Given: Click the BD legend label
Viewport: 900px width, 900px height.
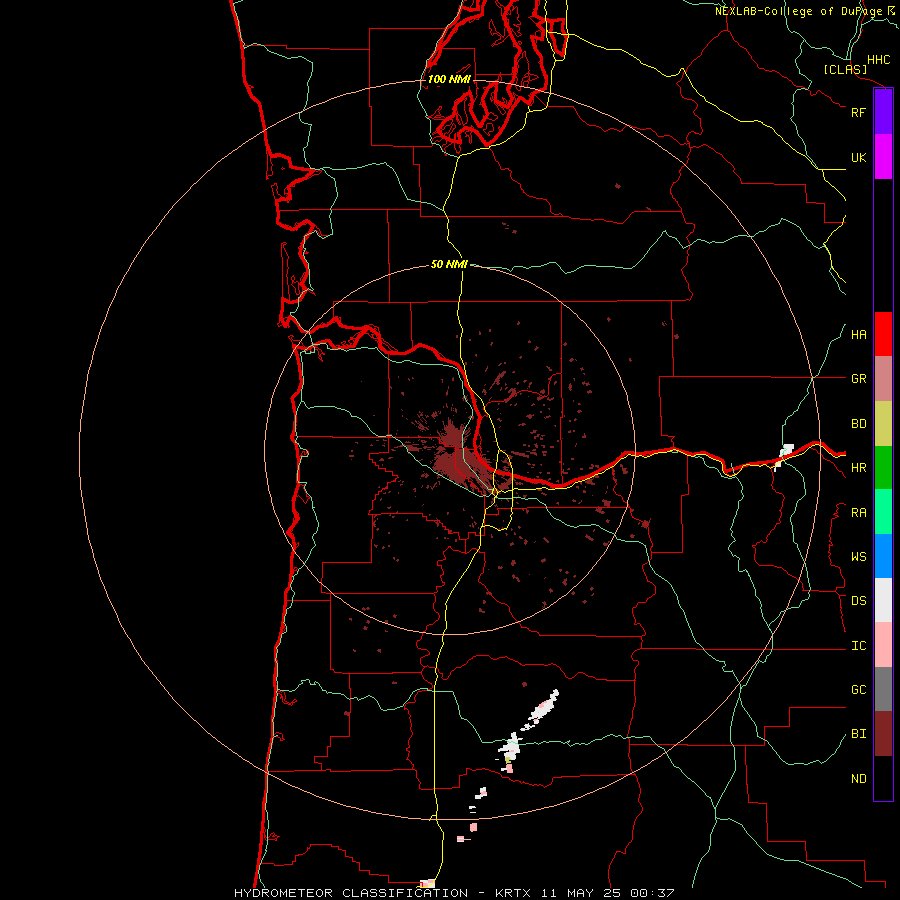Looking at the screenshot, I should pos(859,424).
